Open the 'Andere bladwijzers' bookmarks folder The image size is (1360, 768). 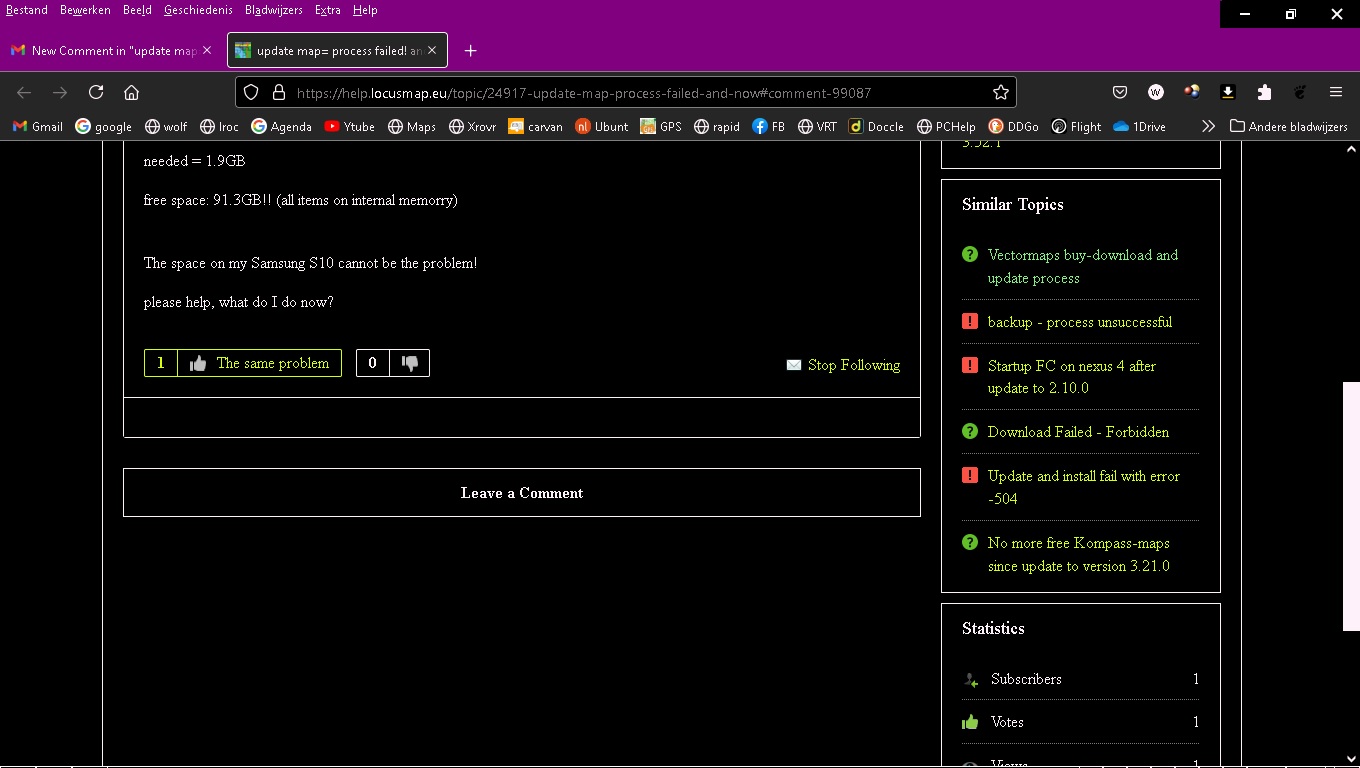point(1288,126)
